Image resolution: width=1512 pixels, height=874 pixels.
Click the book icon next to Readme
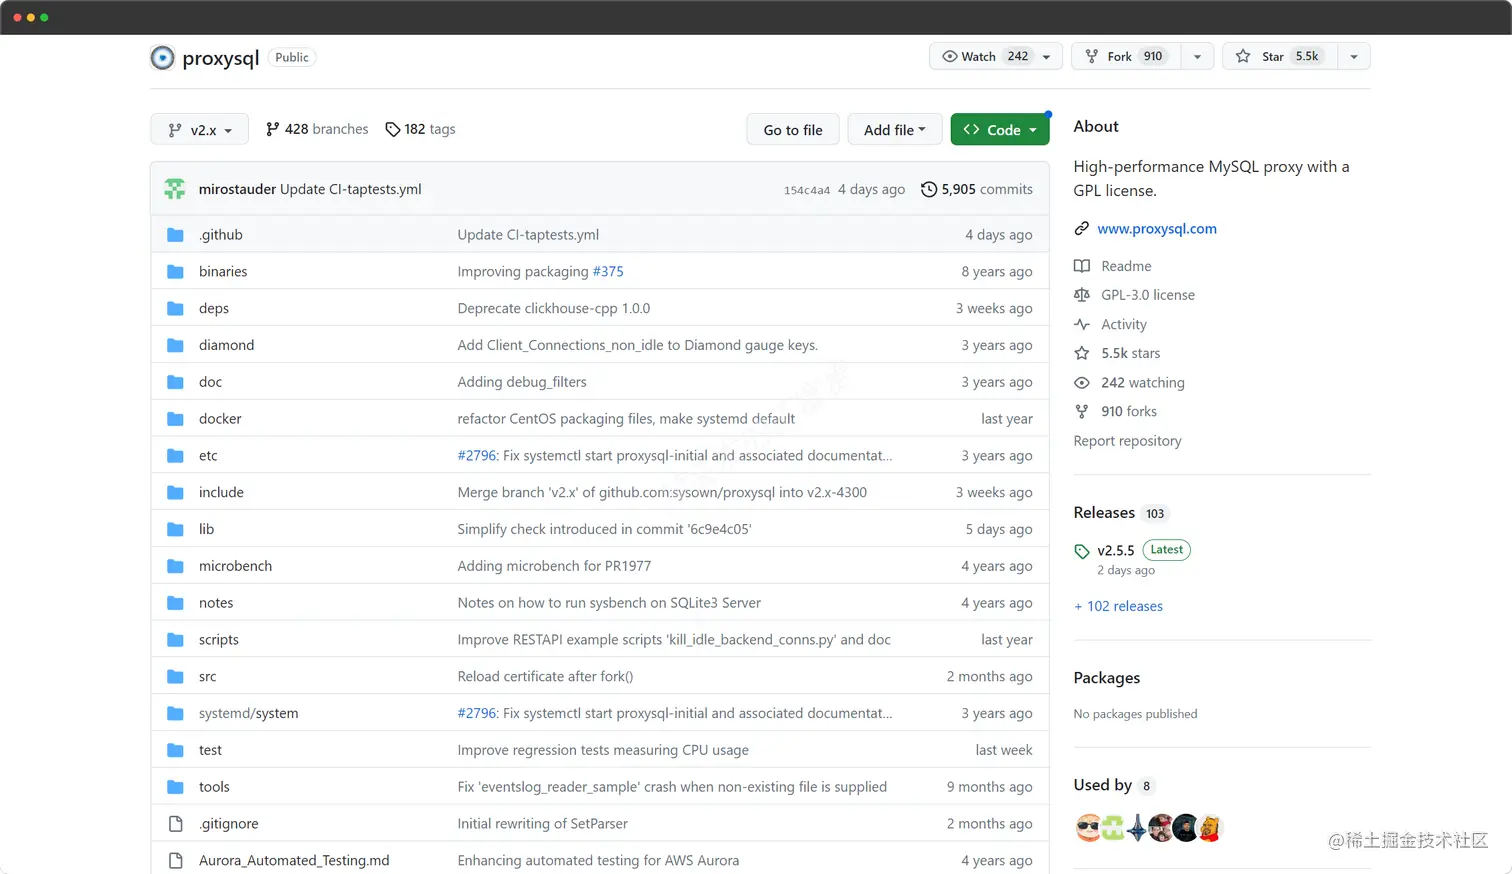(x=1081, y=266)
